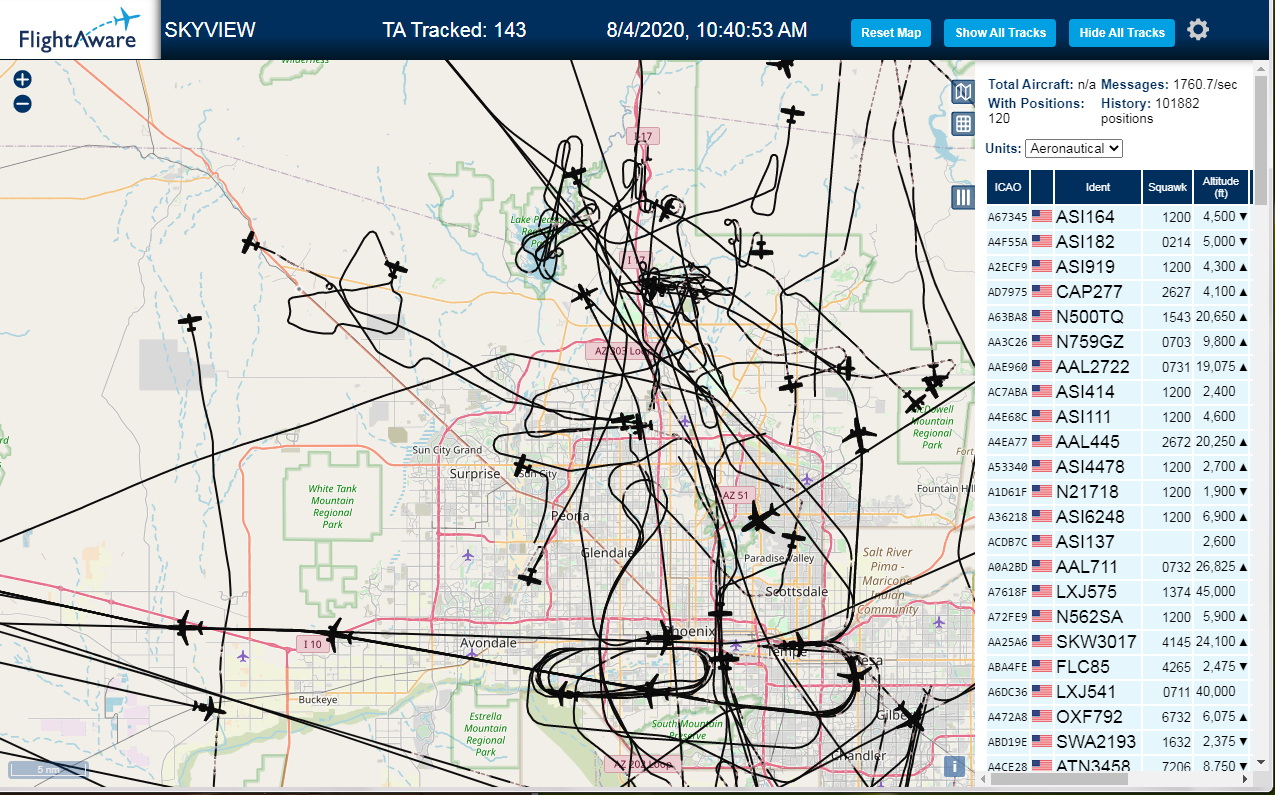This screenshot has height=795, width=1275.
Task: Select the ASI164 row
Action: 1118,217
